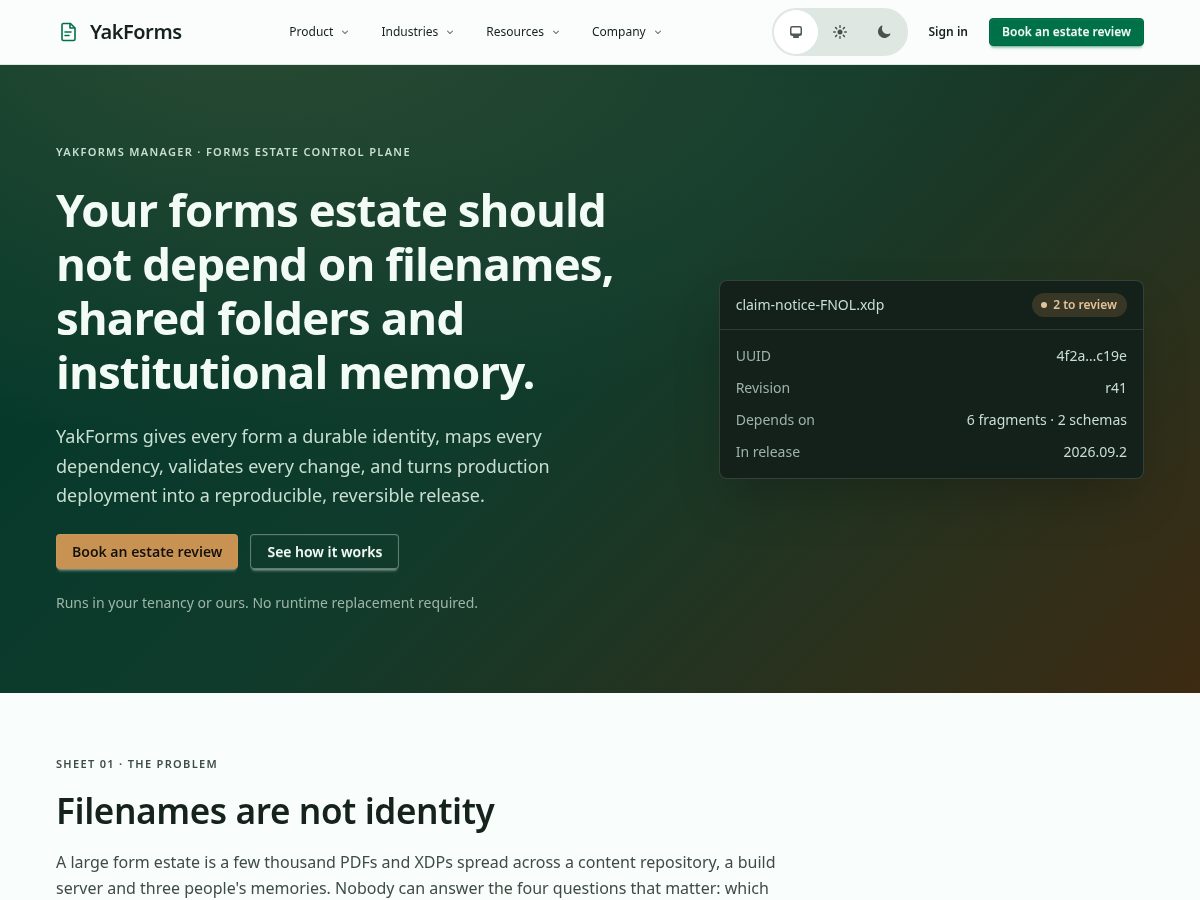Screen dimensions: 1200x900
Task: Expand the chevron next to Company
Action: click(x=658, y=32)
